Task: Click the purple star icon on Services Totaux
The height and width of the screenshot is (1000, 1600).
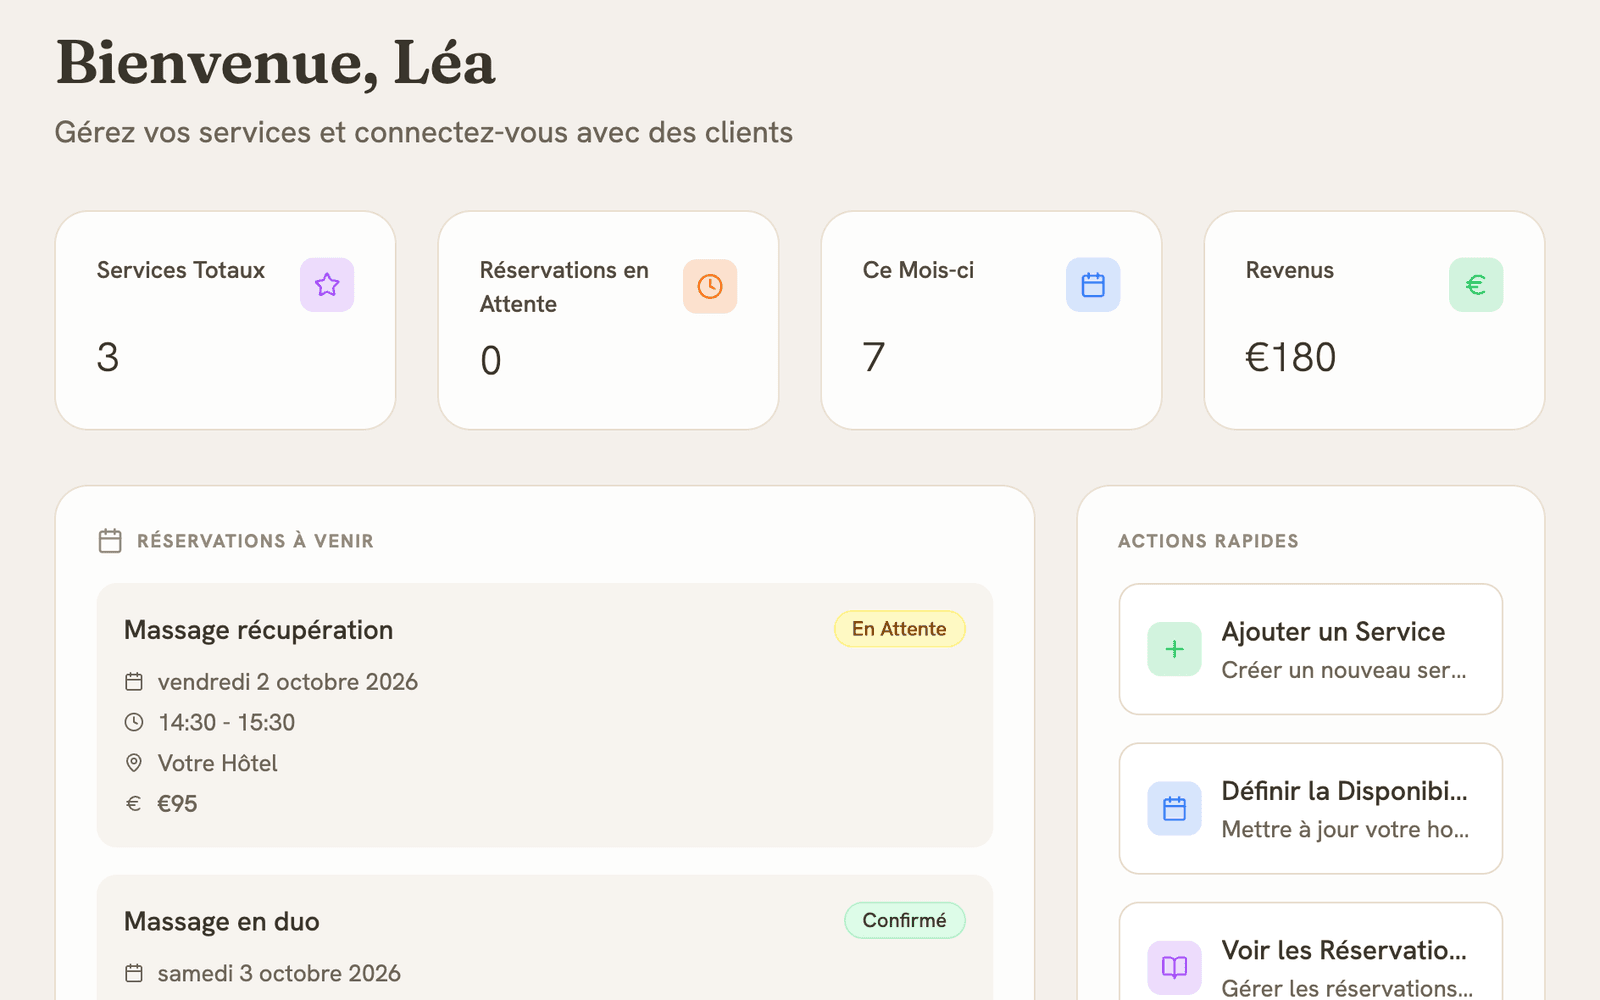Action: 327,285
